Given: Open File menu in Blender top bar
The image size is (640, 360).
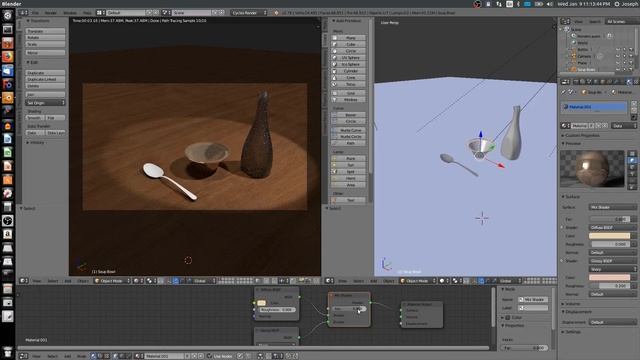Looking at the screenshot, I should [x=36, y=13].
